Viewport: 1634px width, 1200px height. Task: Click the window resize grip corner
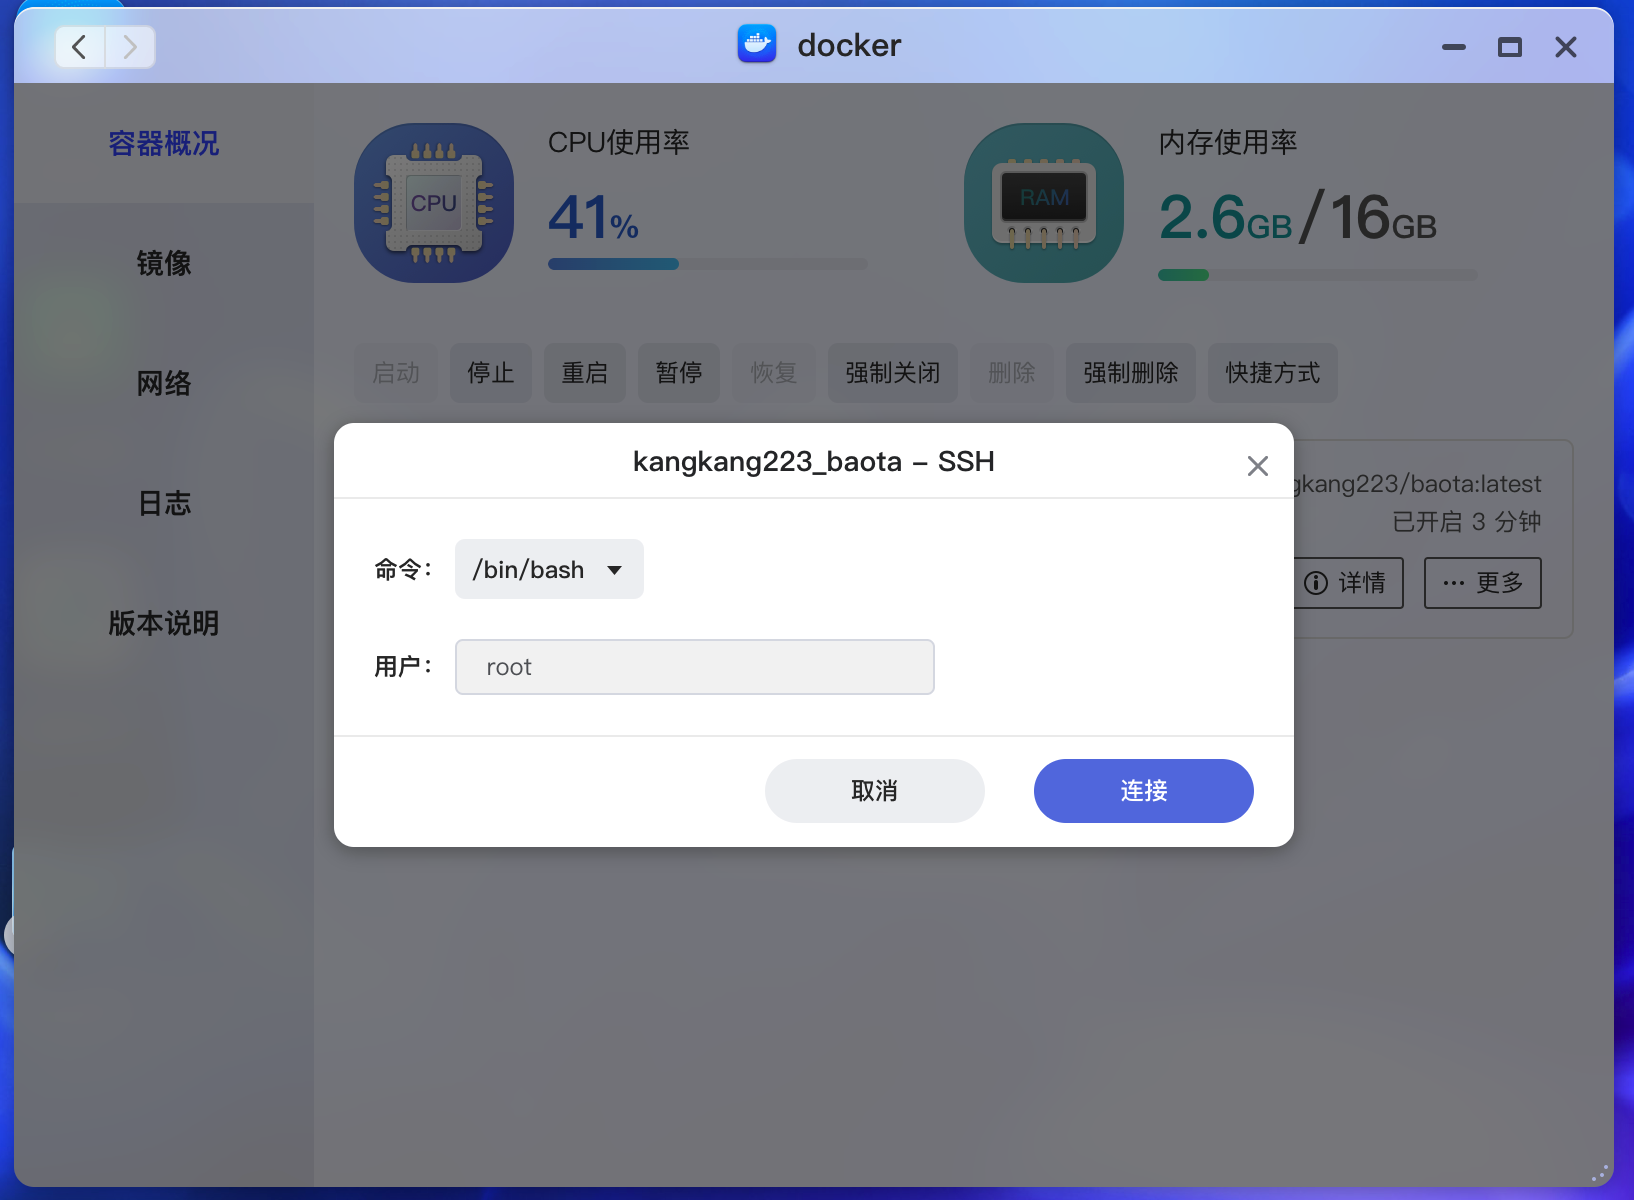tap(1600, 1173)
